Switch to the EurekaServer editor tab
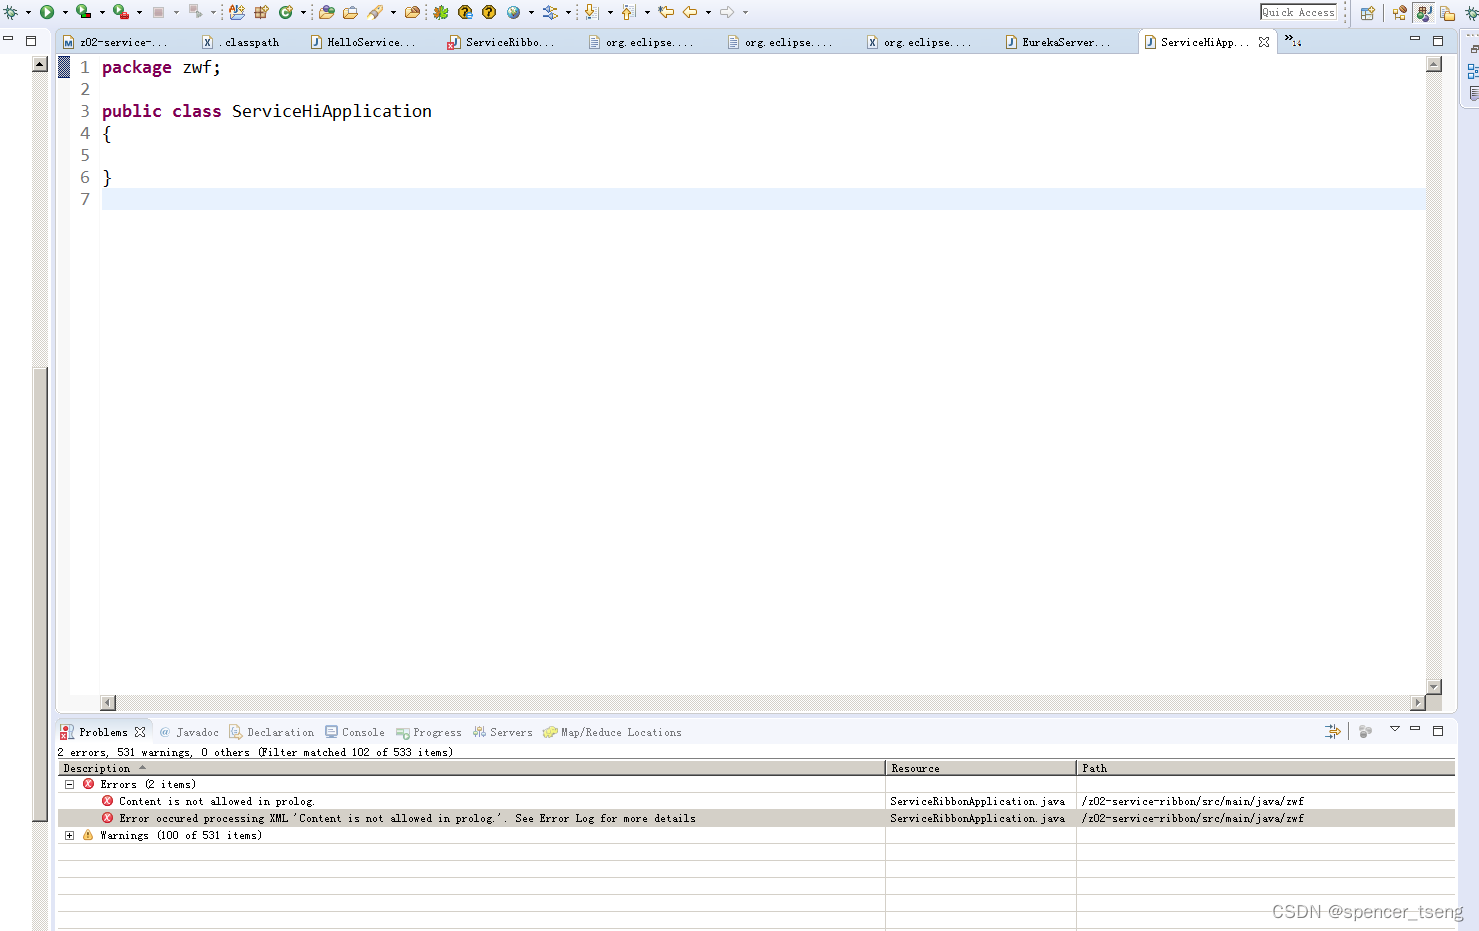This screenshot has width=1479, height=931. tap(1065, 41)
